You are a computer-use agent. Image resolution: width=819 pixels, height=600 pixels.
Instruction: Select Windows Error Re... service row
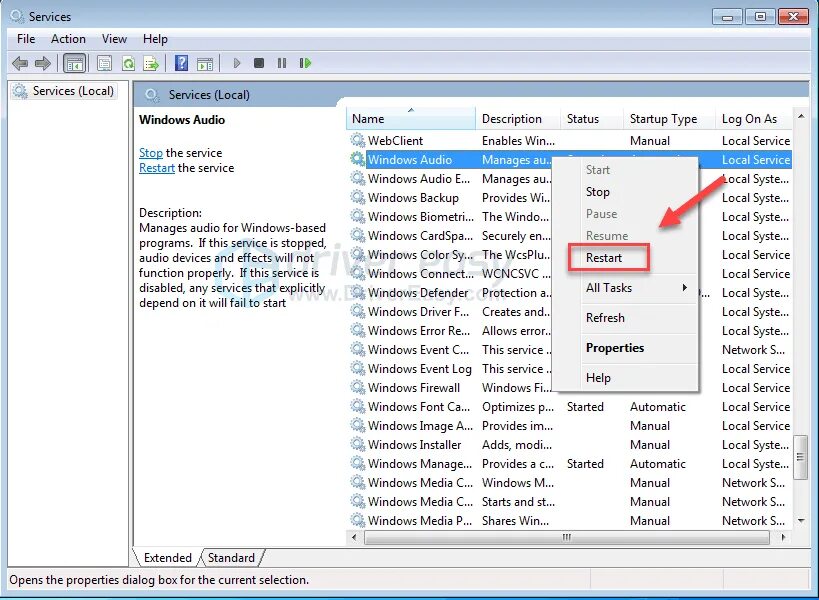point(570,331)
